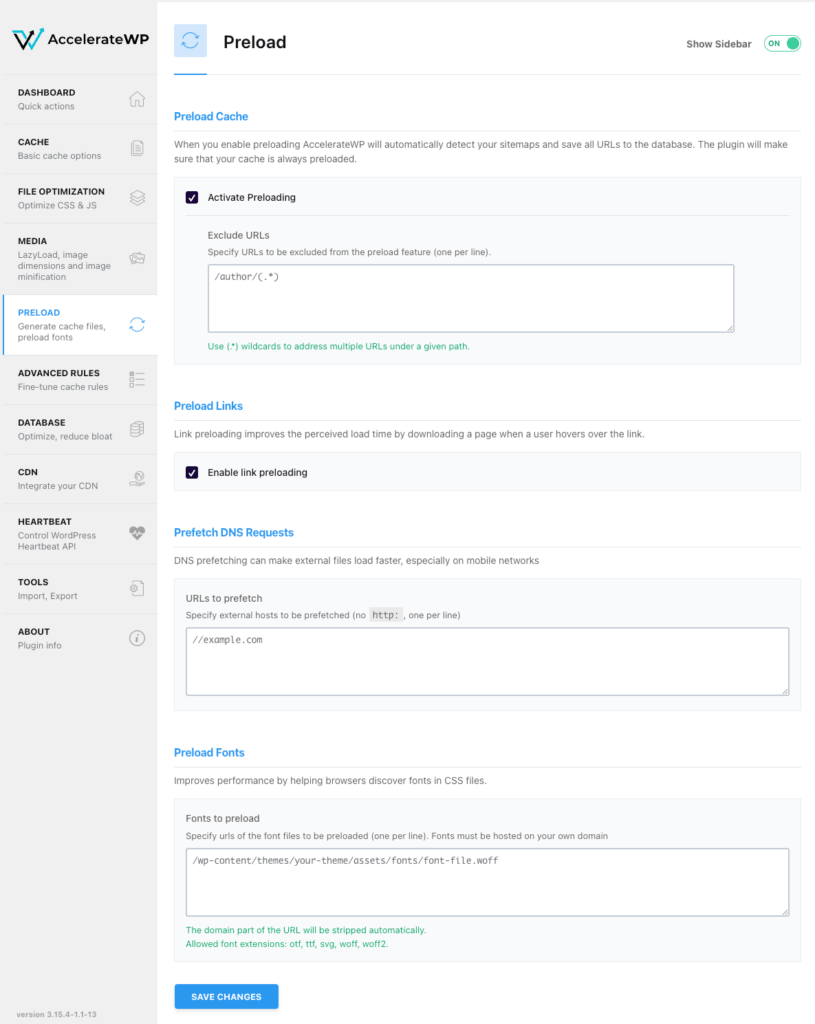Click inside the Exclude URLs text box
Viewport: 815px width, 1024px height.
470,297
